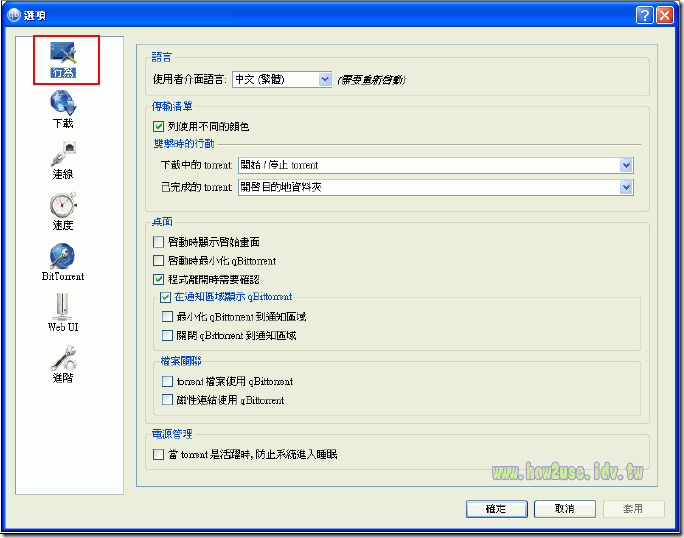Click the qBittorrent icon in title bar
Image resolution: width=684 pixels, height=538 pixels.
[x=13, y=15]
